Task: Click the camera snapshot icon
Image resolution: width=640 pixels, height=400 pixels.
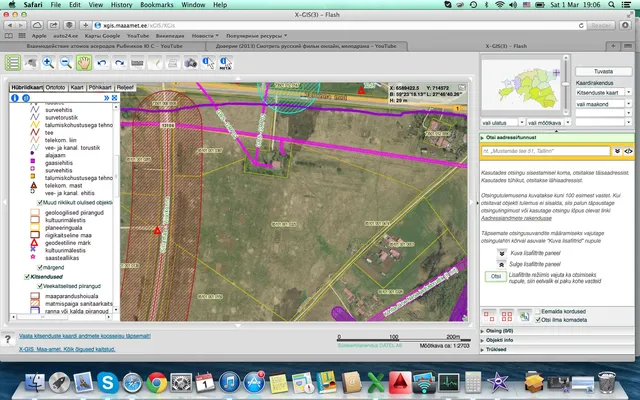Action: (x=190, y=63)
